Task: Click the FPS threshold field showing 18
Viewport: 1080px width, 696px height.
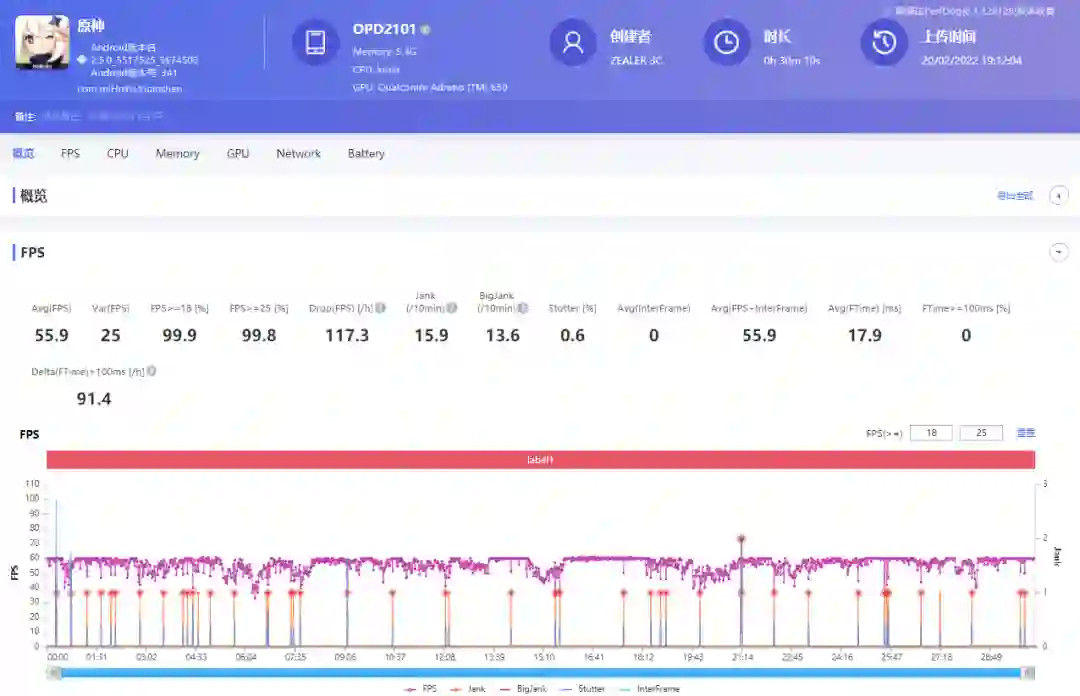Action: pyautogui.click(x=931, y=433)
